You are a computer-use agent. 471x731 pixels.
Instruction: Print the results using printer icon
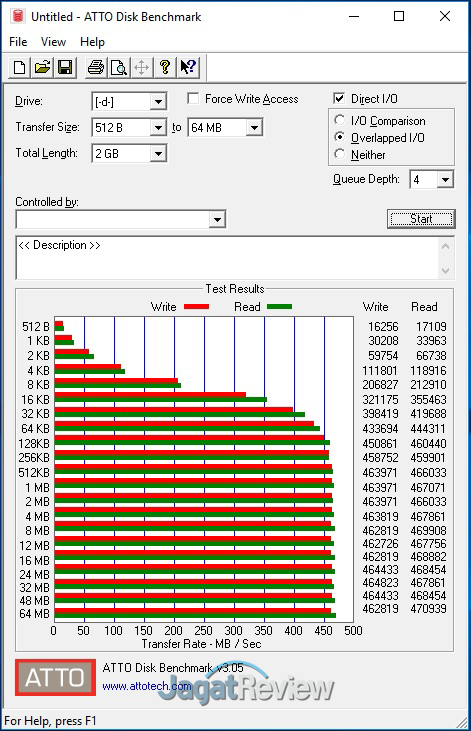tap(96, 68)
